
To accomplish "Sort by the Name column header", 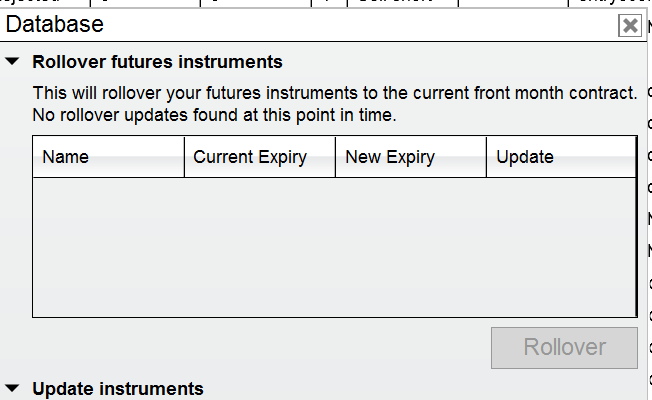I will [x=108, y=157].
